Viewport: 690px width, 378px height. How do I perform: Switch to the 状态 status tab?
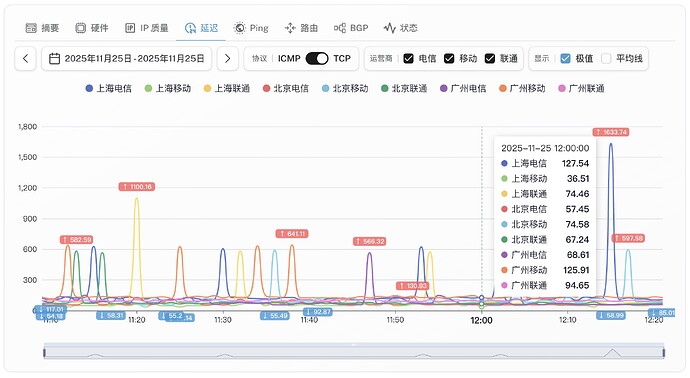click(400, 28)
